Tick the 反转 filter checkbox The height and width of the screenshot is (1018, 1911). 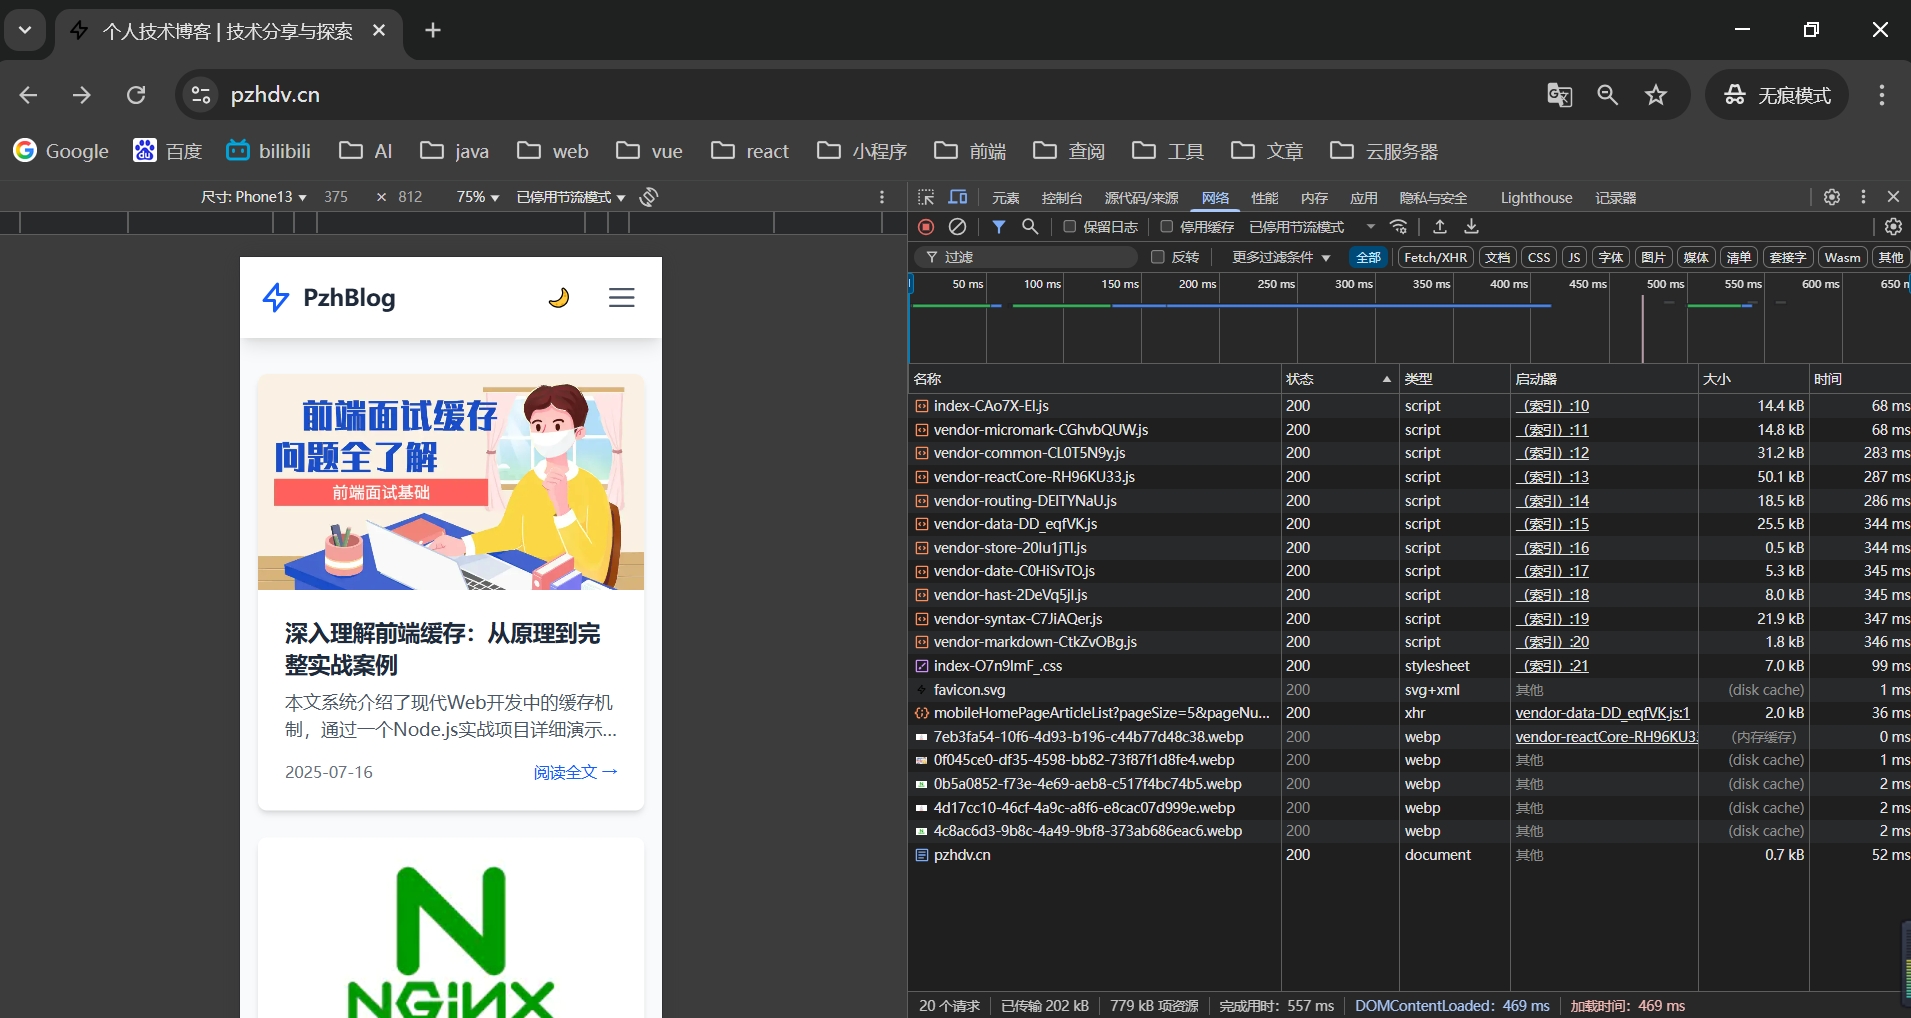[x=1158, y=257]
